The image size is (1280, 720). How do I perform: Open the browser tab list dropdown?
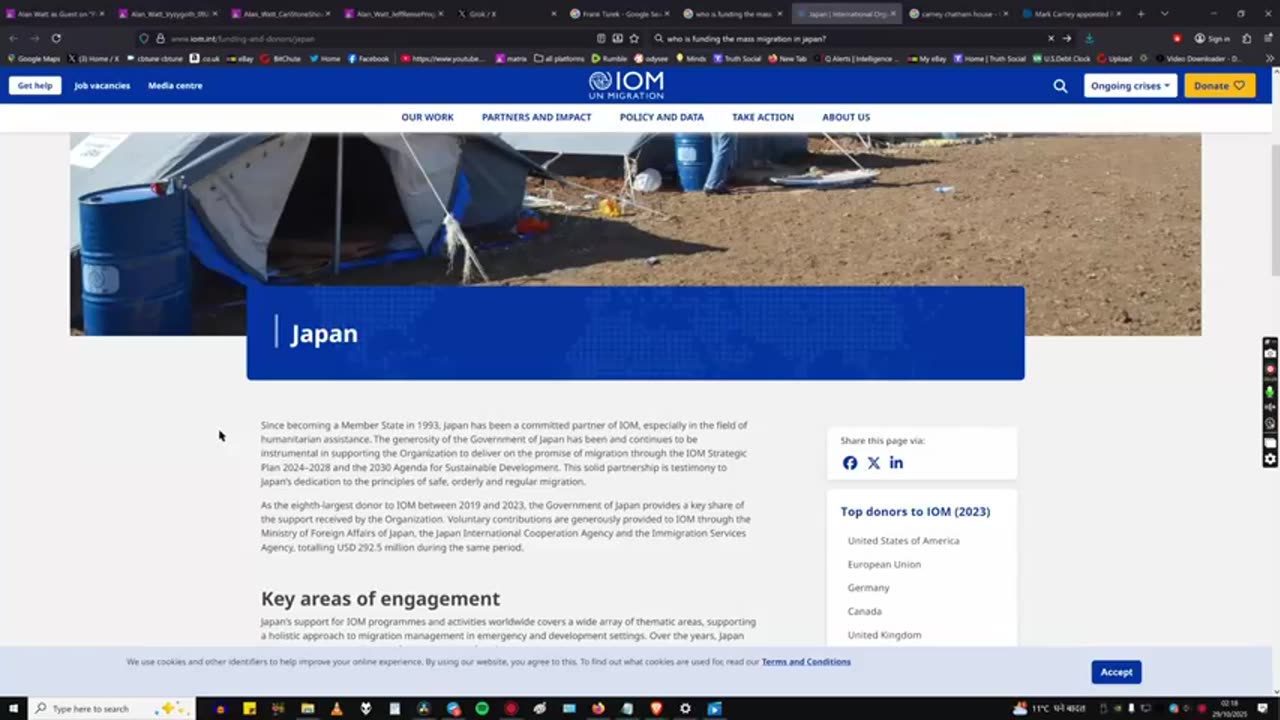[x=1164, y=13]
